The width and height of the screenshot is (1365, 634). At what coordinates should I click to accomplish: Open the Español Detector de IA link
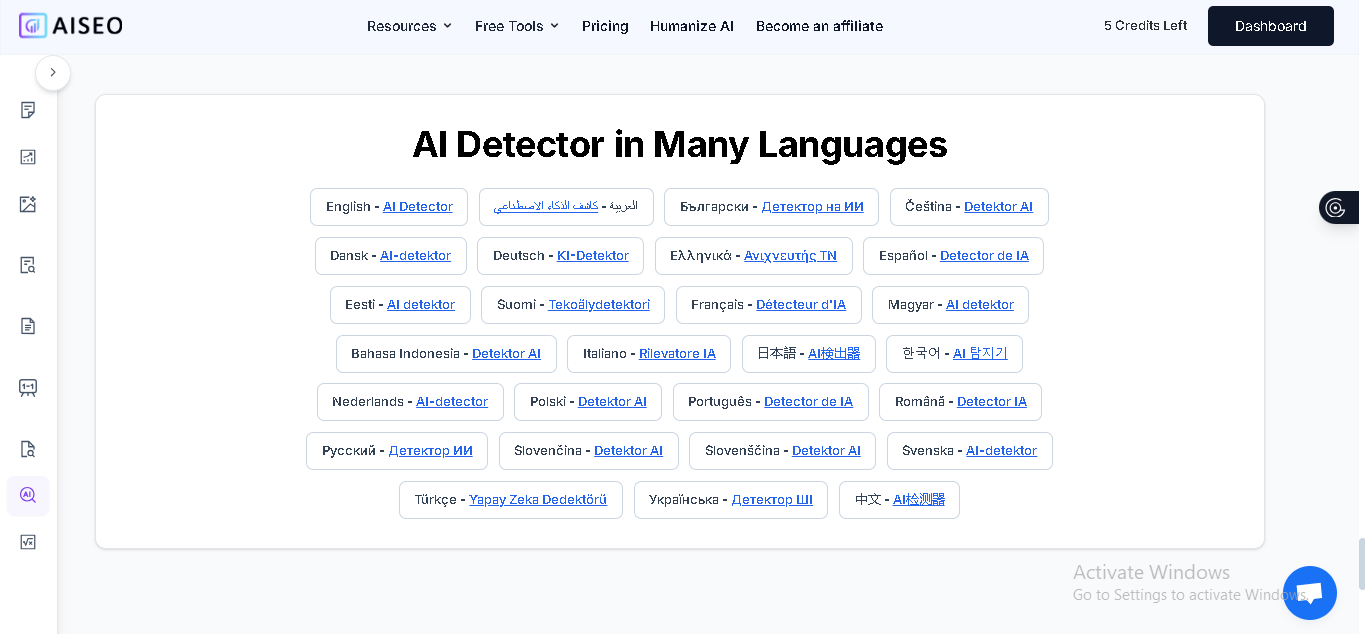tap(984, 256)
